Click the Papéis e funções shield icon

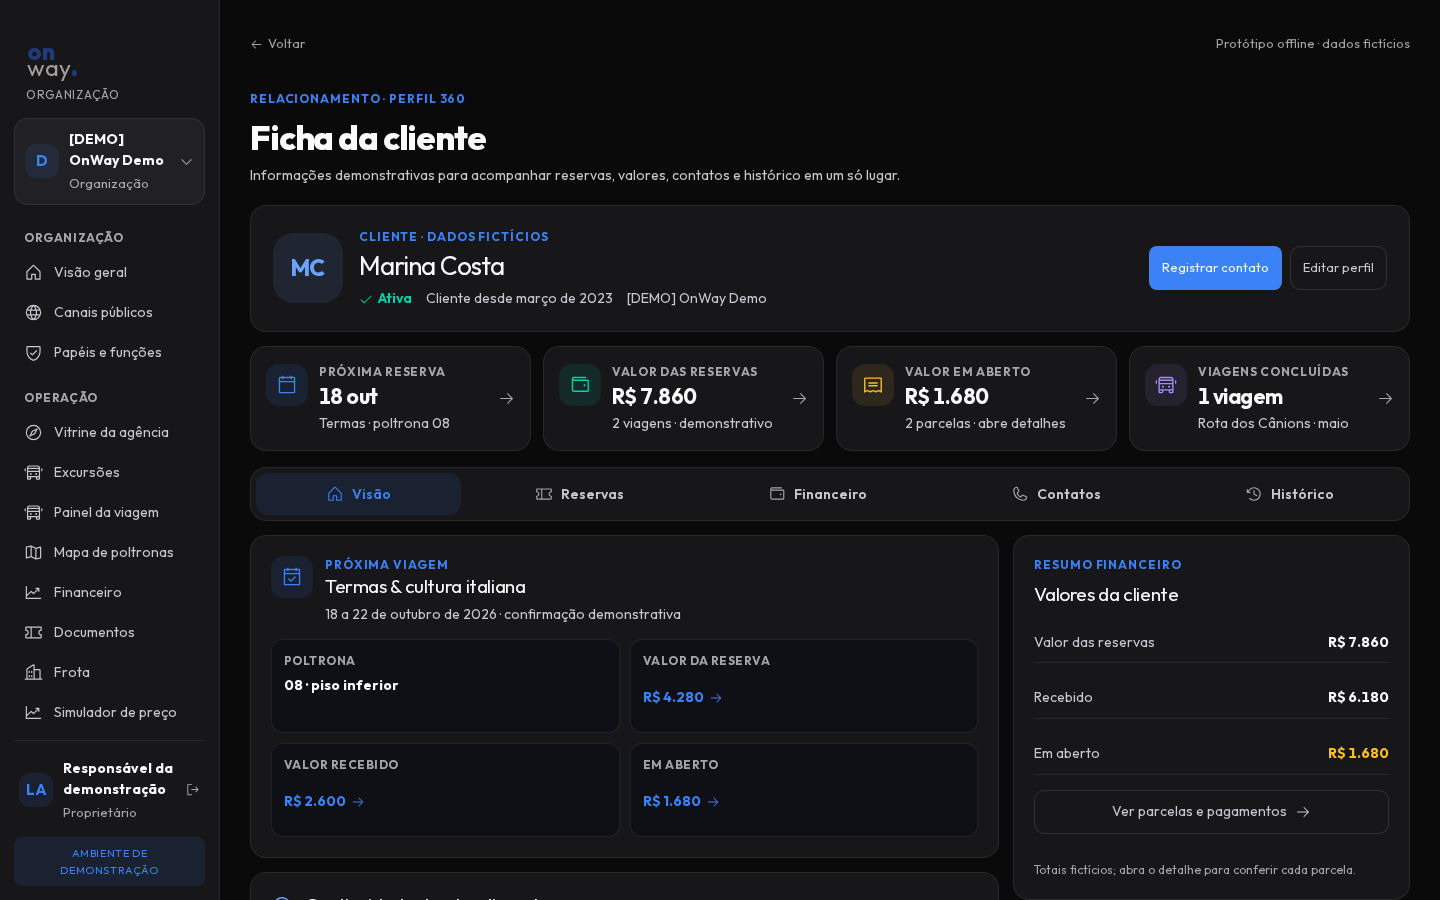coord(33,352)
